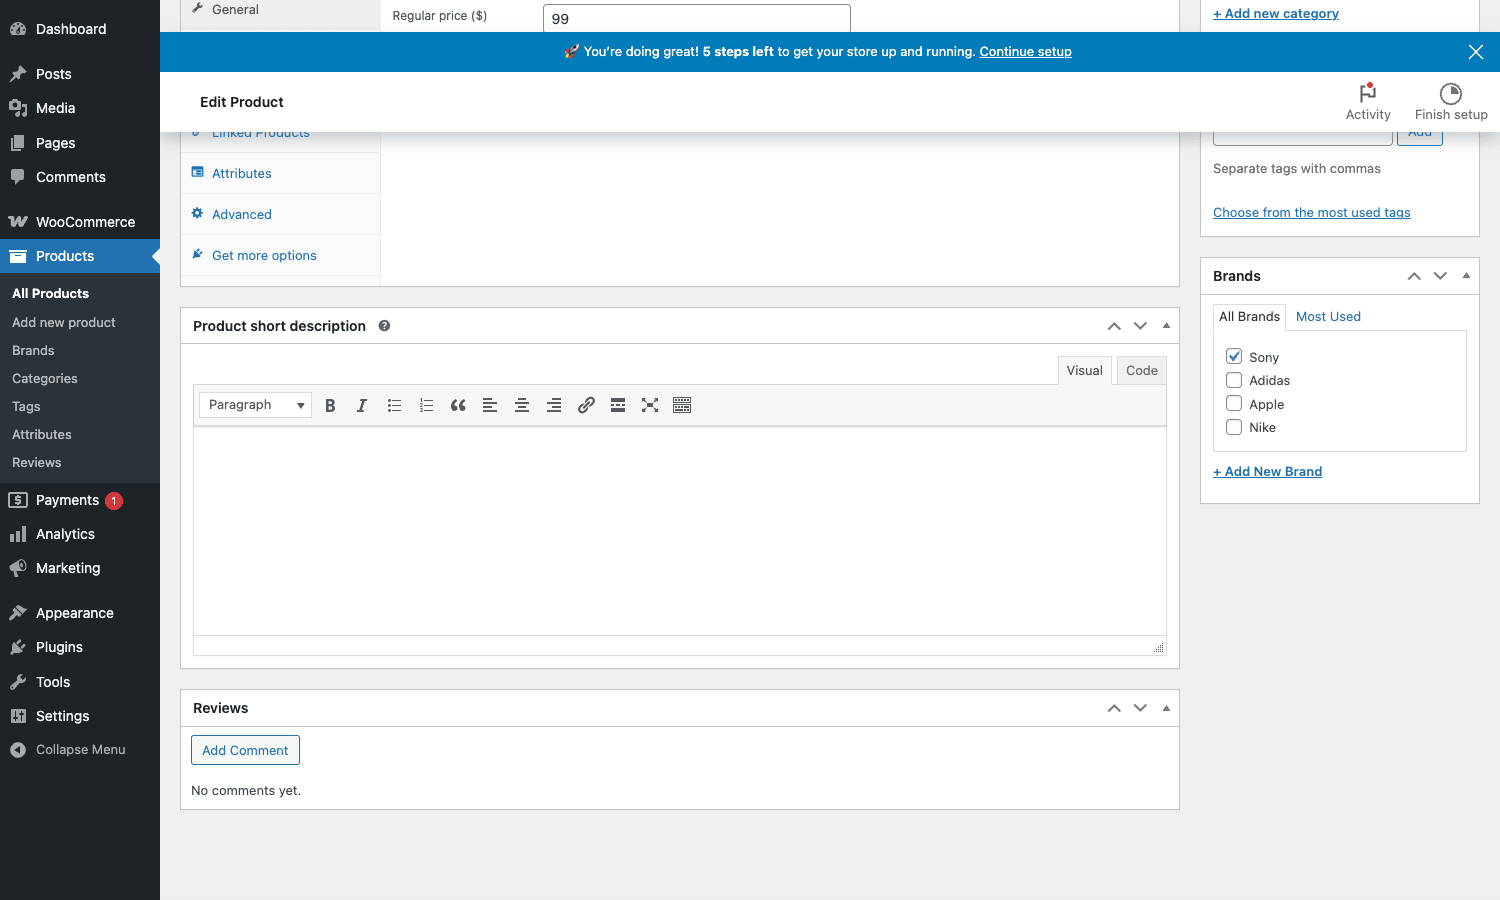
Task: Click the Add Comment button
Action: coord(245,750)
